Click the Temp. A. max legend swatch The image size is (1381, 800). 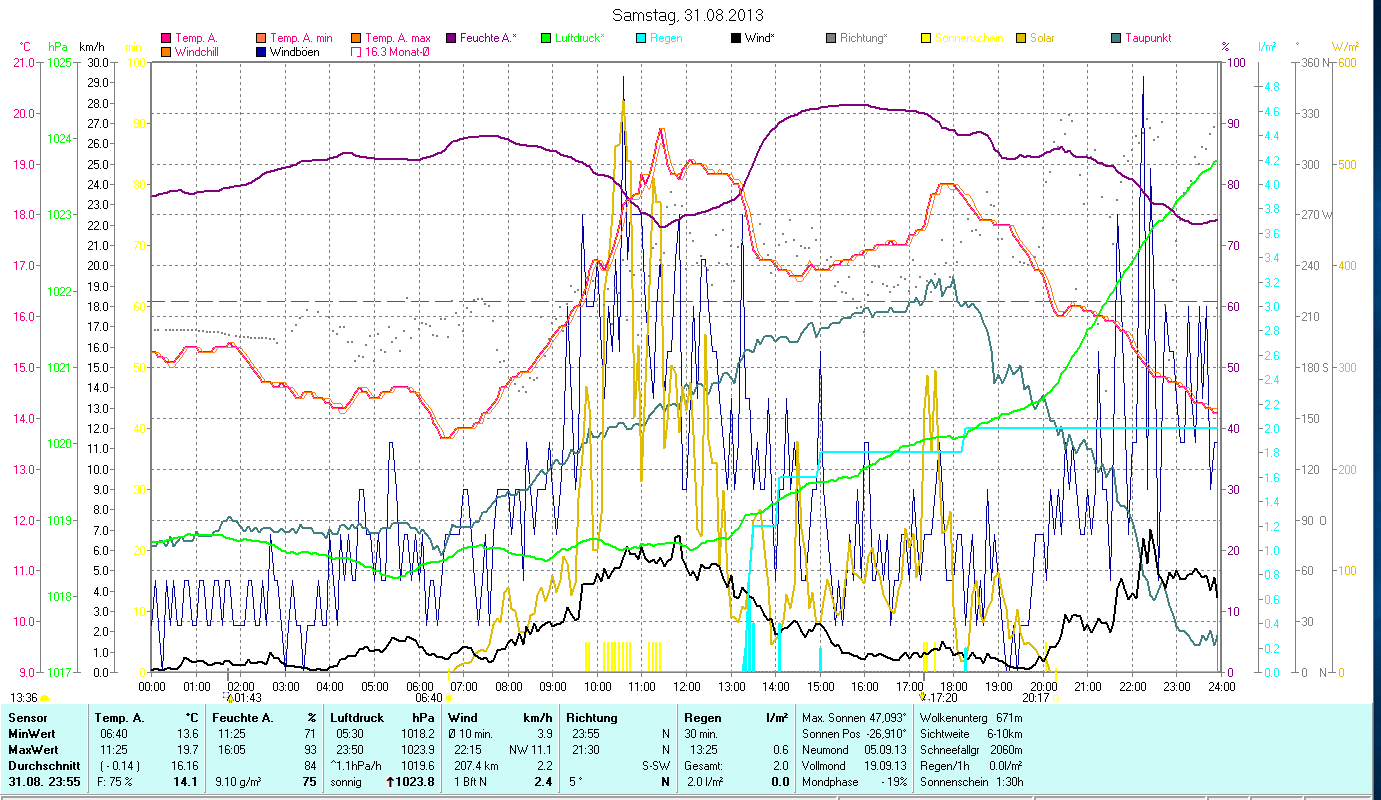356,39
